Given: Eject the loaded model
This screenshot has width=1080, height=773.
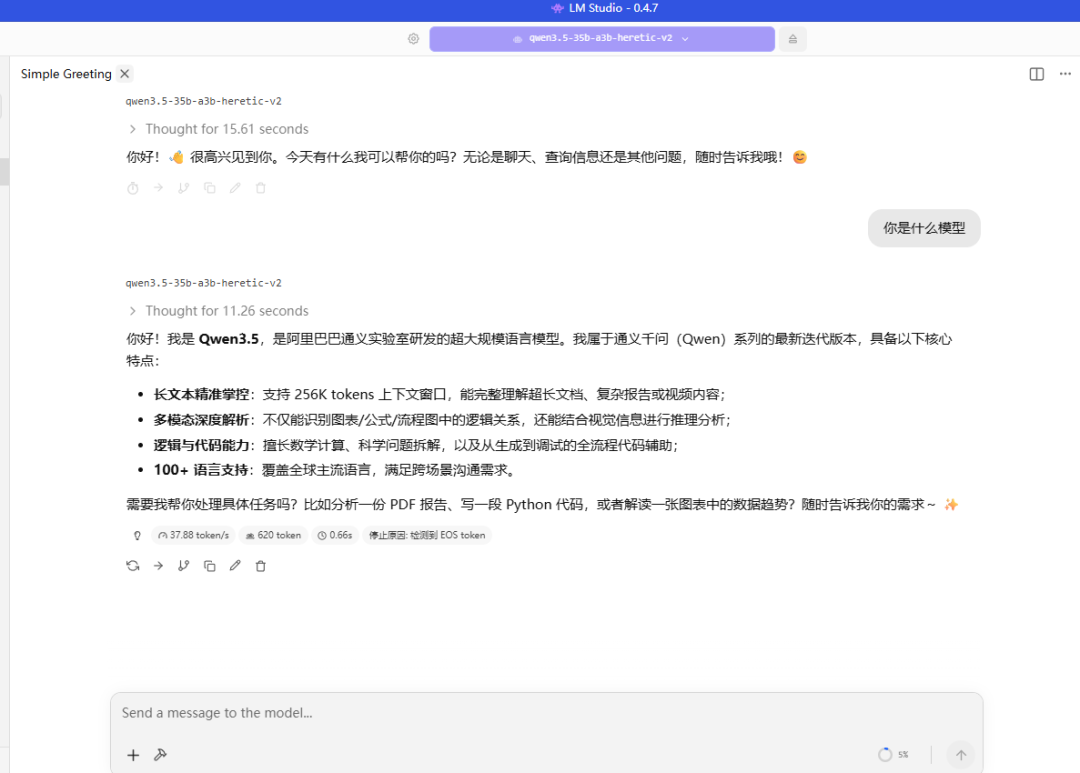Looking at the screenshot, I should (x=792, y=39).
